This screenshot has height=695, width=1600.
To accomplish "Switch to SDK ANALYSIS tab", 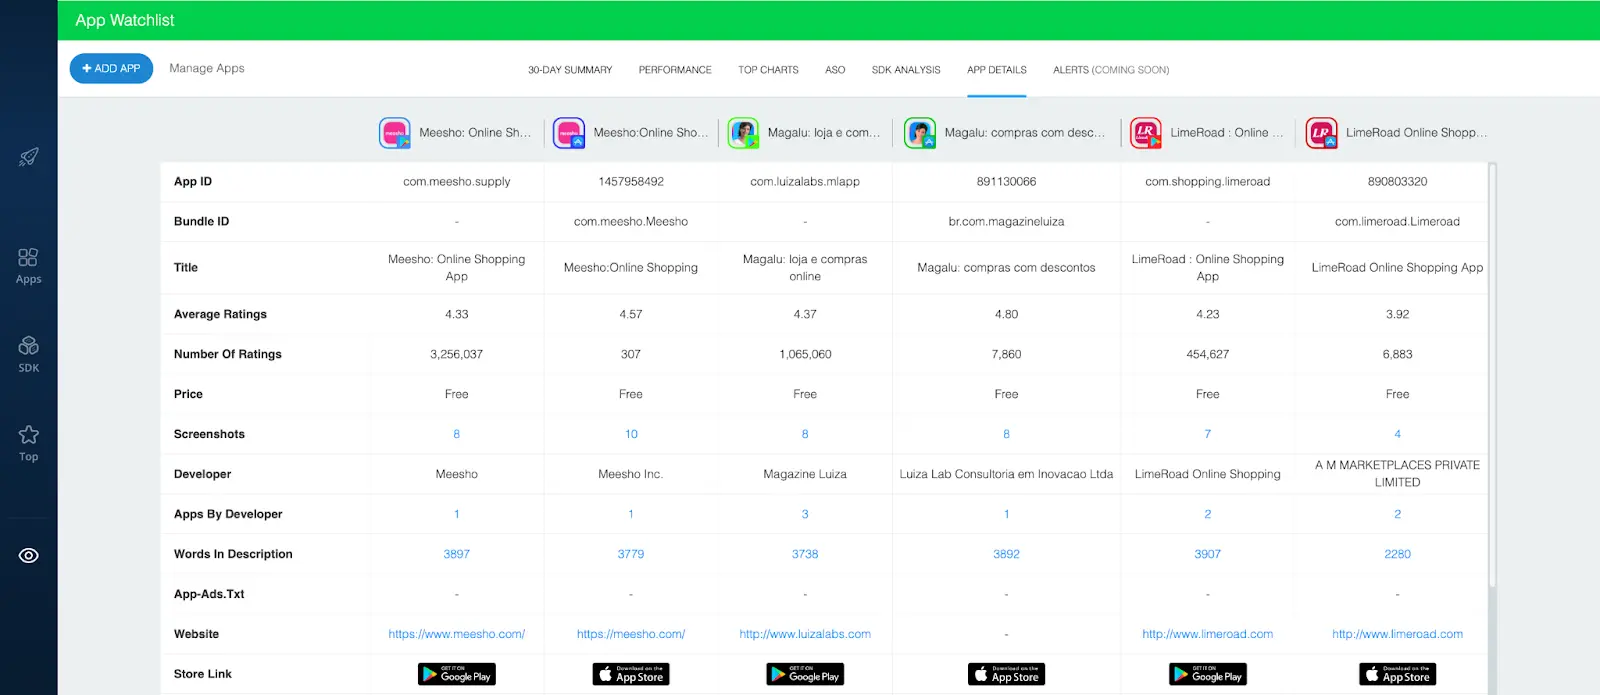I will (906, 70).
